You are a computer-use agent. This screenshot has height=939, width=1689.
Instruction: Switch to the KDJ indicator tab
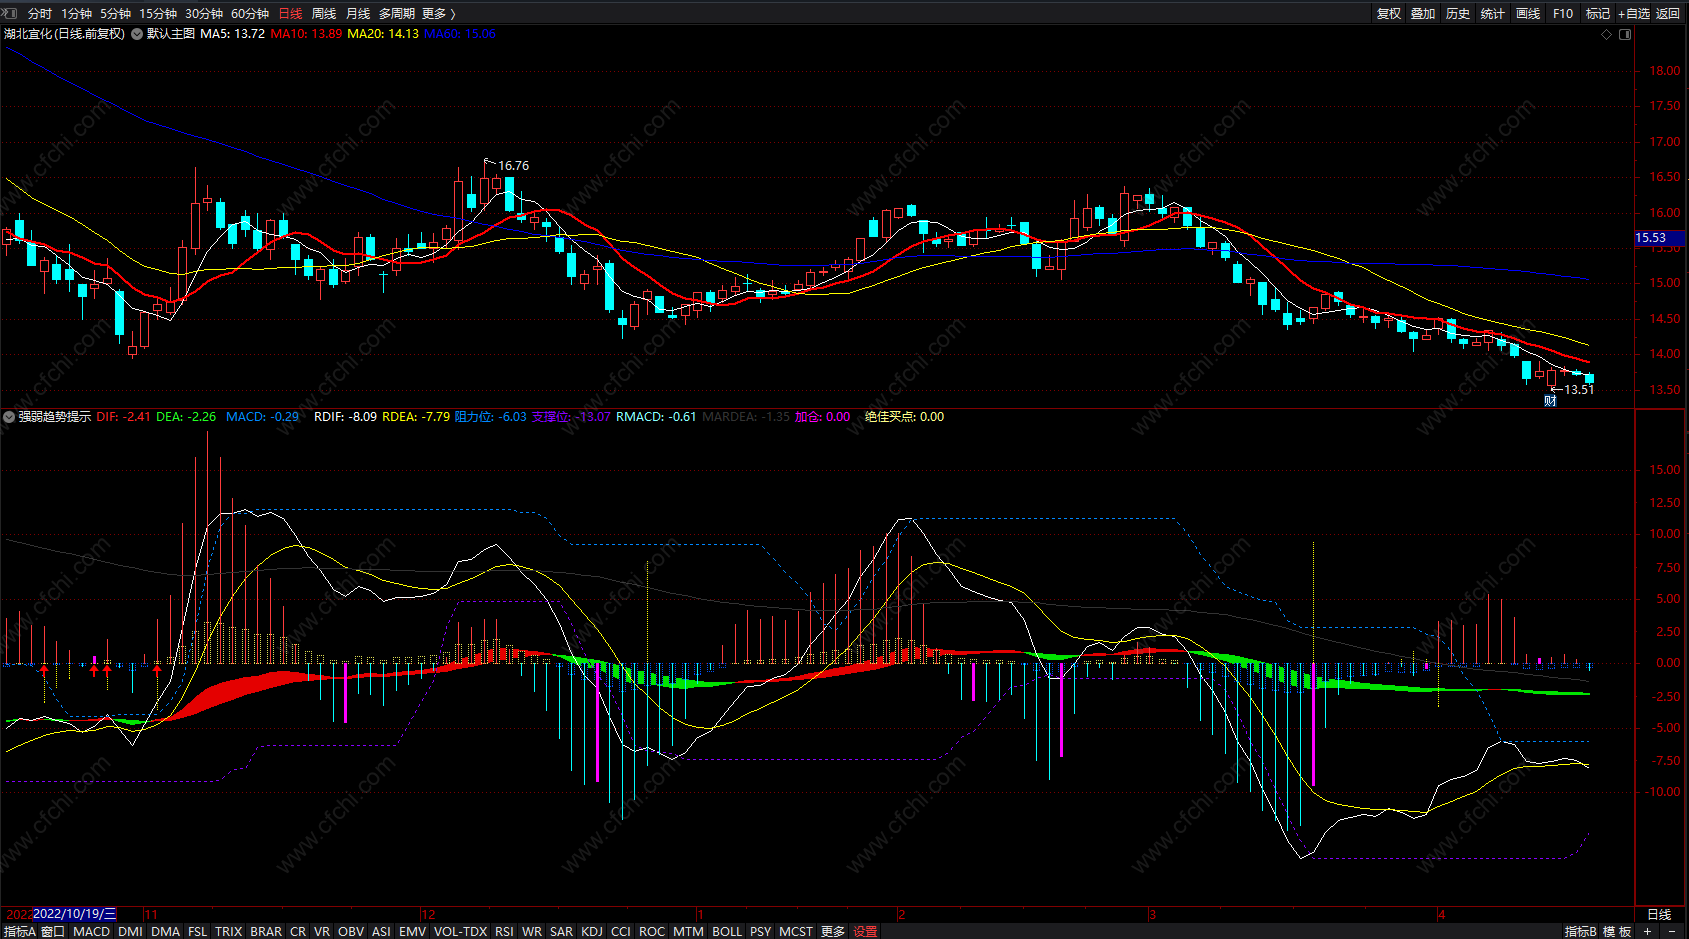pos(592,931)
